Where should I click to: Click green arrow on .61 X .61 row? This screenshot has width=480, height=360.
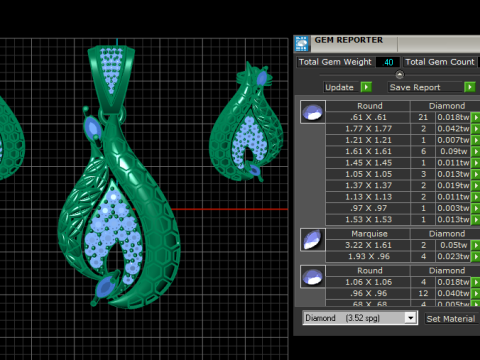(475, 117)
